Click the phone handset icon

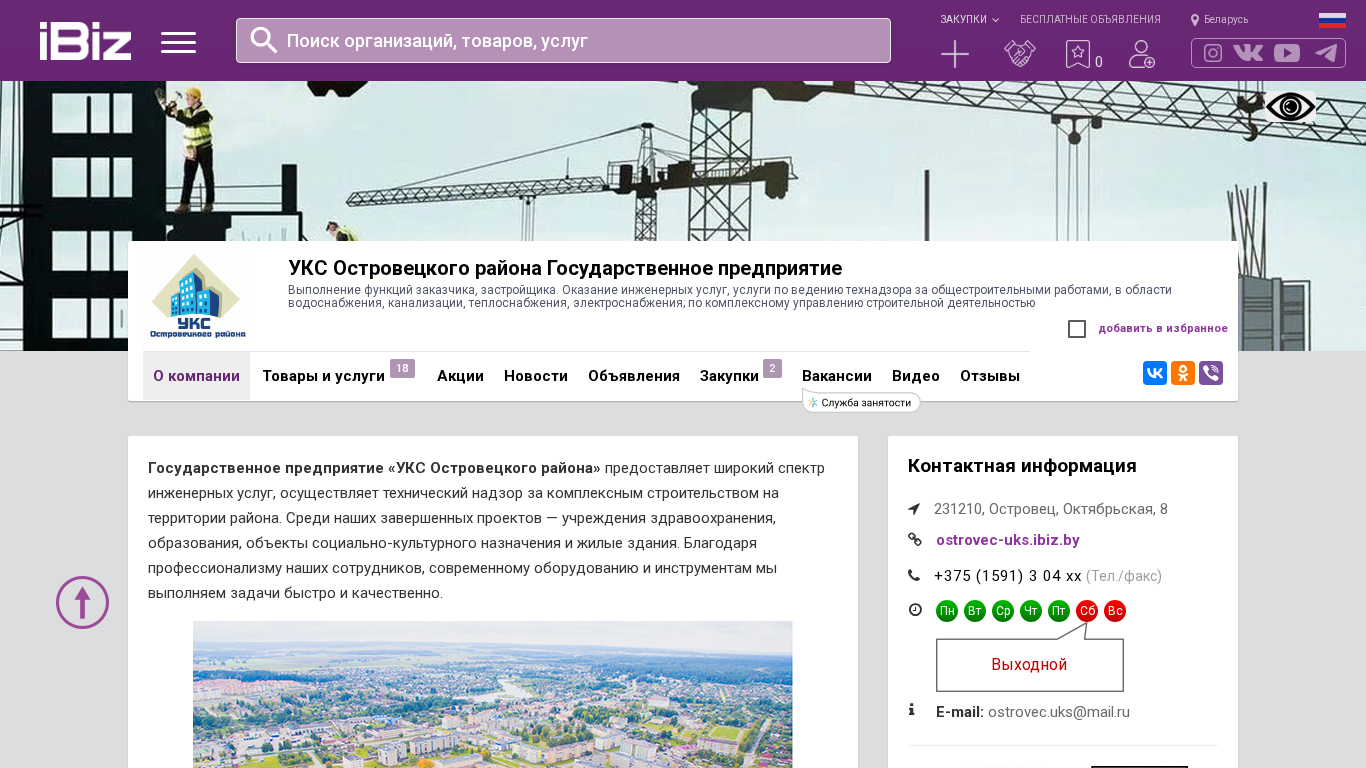point(914,575)
